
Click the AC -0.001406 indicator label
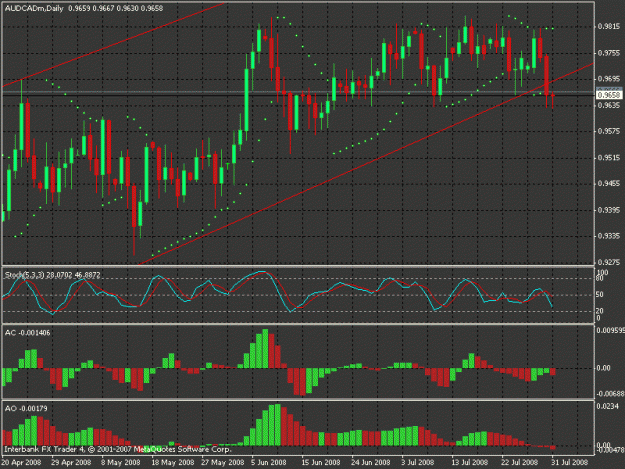tap(28, 333)
